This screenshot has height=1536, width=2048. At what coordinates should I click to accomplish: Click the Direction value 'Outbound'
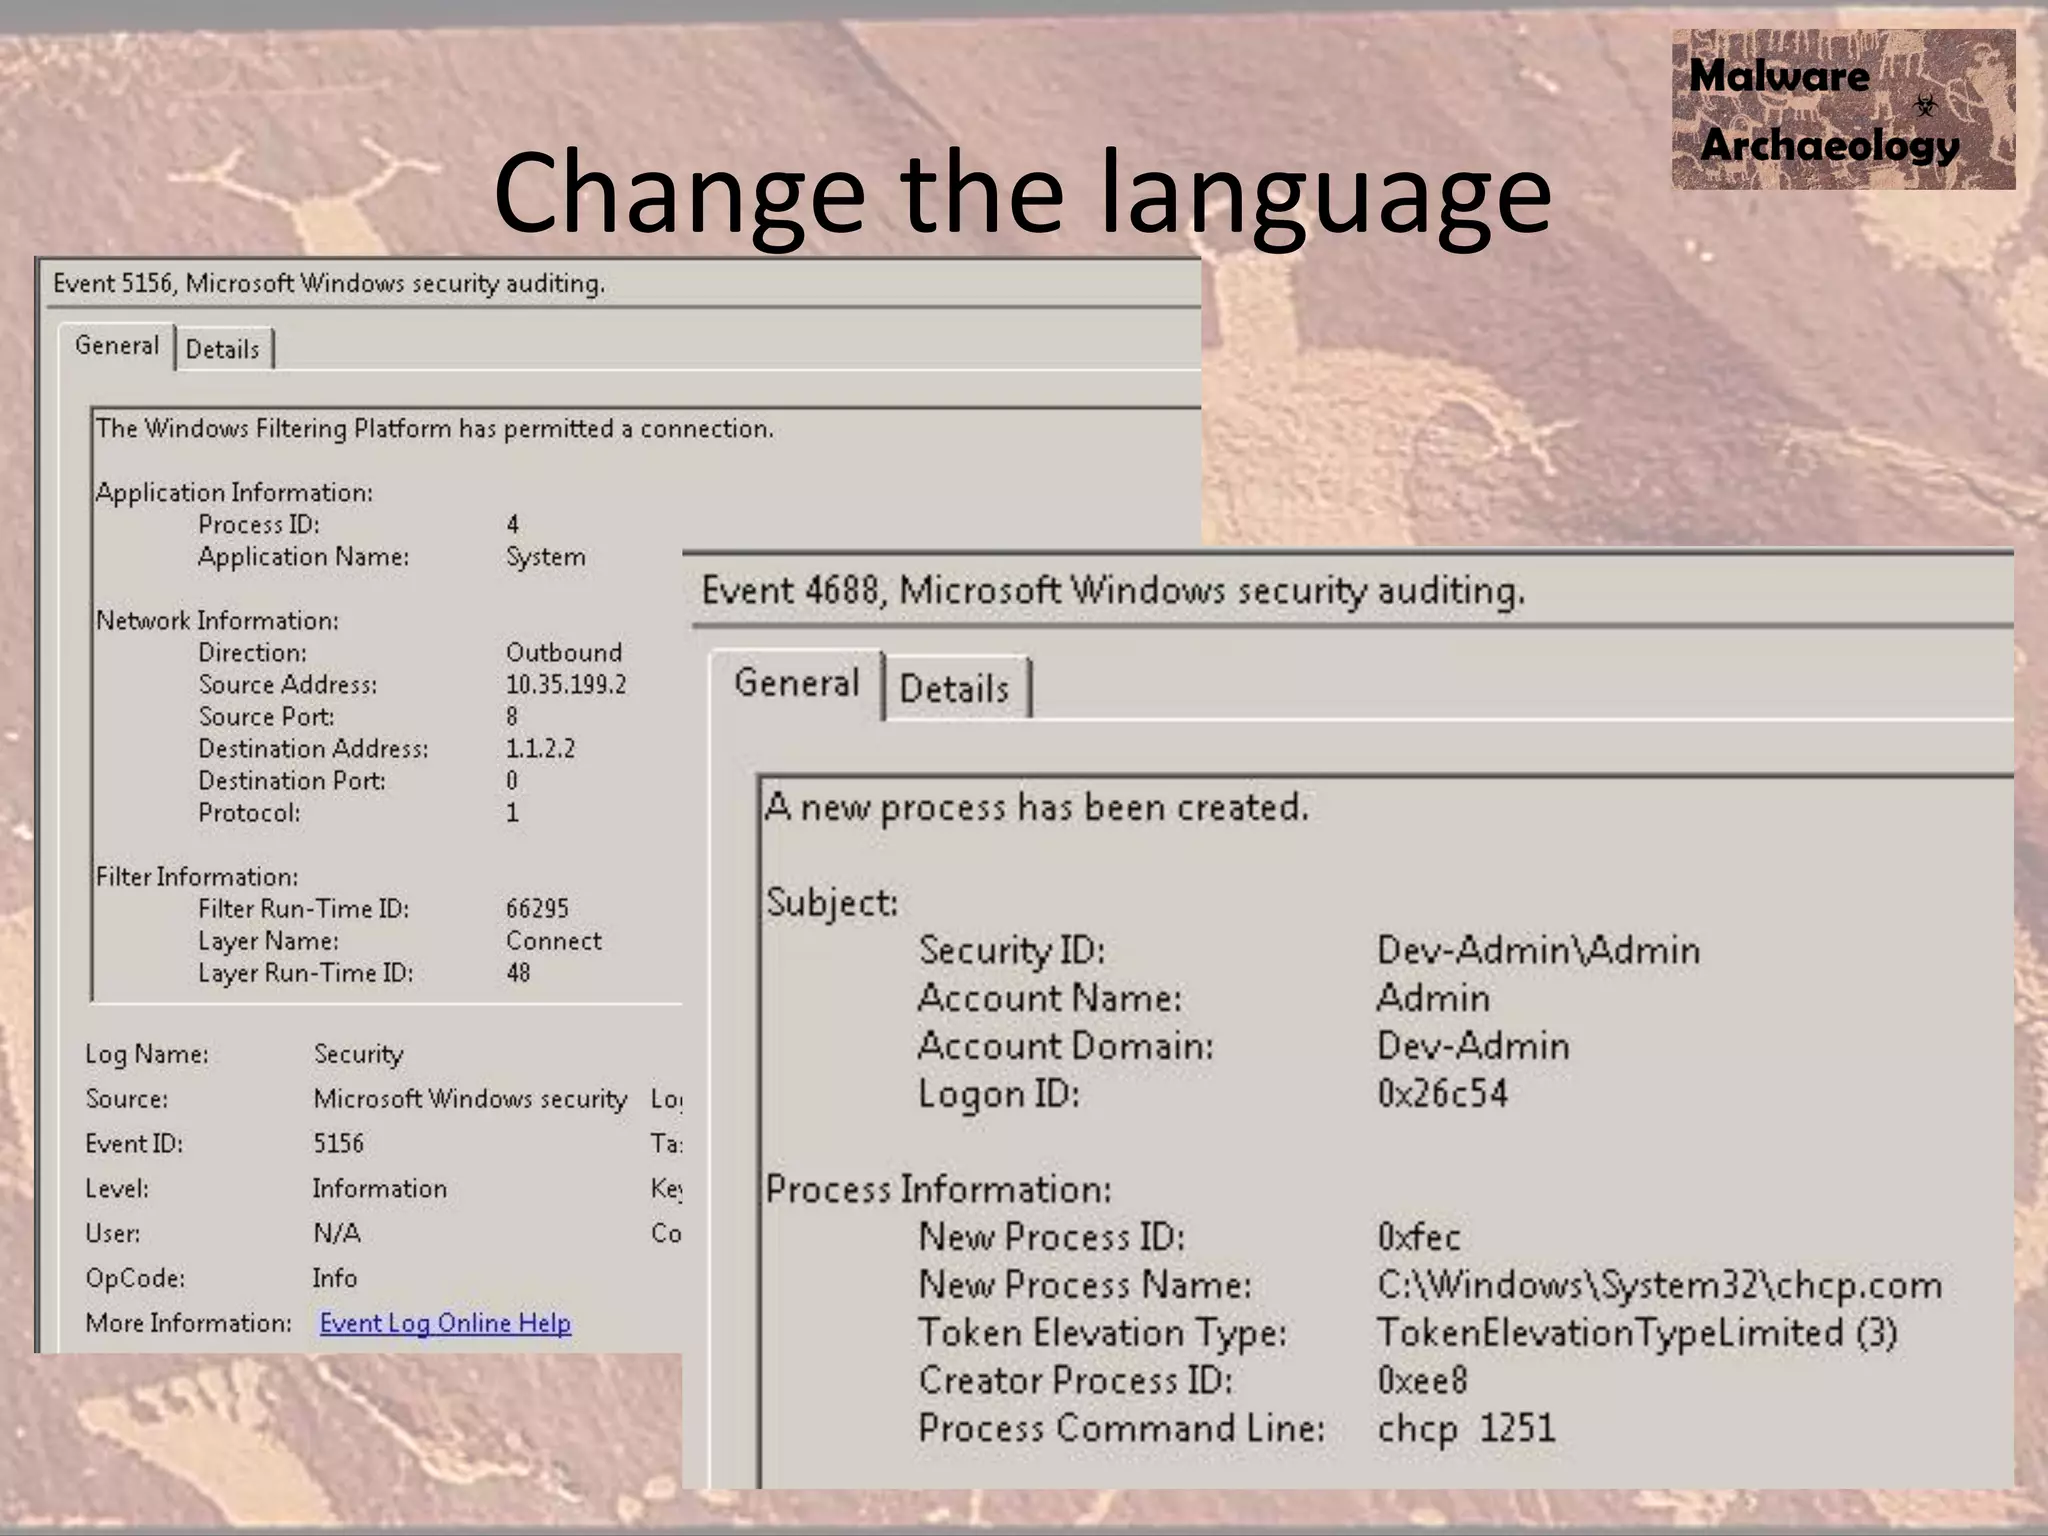click(563, 652)
